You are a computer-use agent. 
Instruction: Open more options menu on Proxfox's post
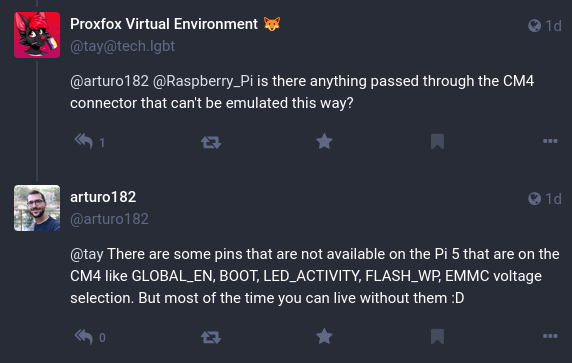pyautogui.click(x=550, y=141)
